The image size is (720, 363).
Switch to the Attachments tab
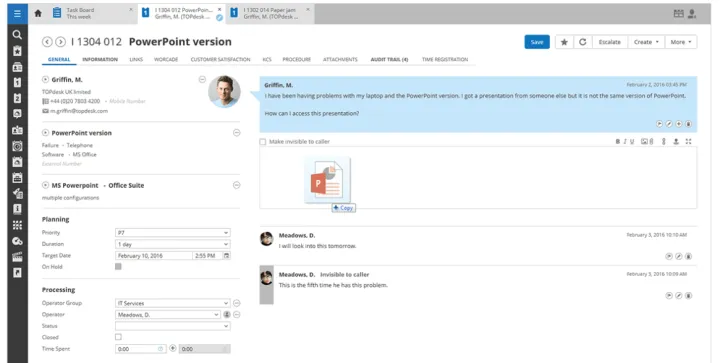[340, 59]
